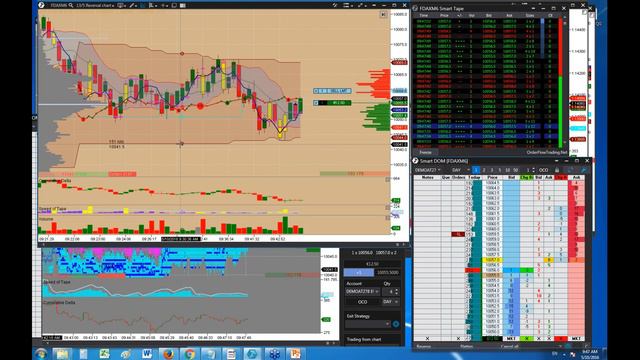
Task: Click the Flatten button in Smart DOM footer
Action: [x=467, y=347]
